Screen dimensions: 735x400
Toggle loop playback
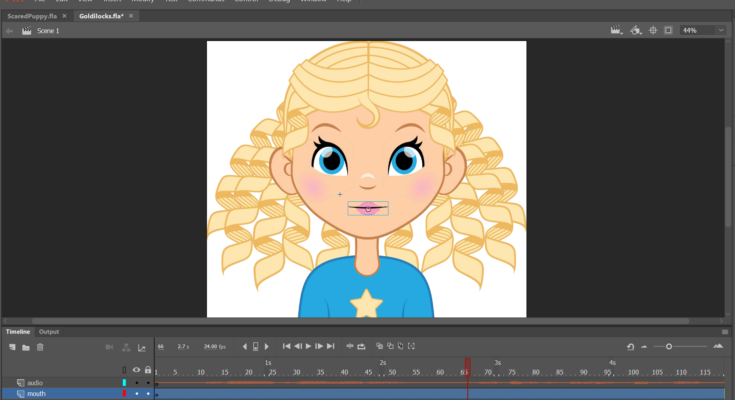click(x=361, y=346)
